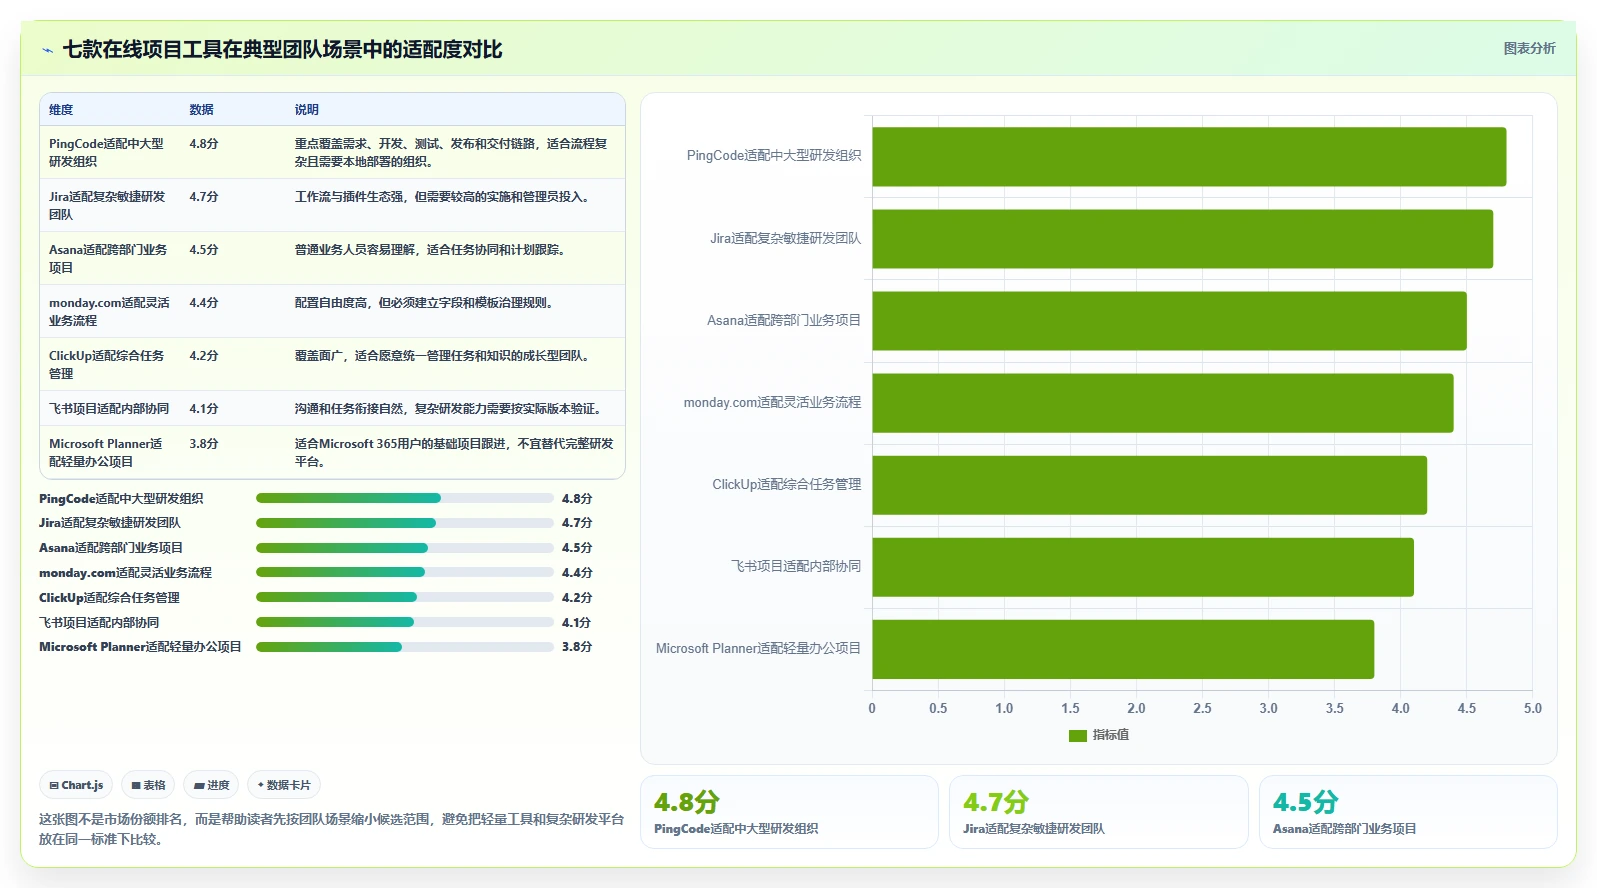This screenshot has width=1597, height=888.
Task: Click the ClickUp description about 覆盖面广
Action: point(444,356)
